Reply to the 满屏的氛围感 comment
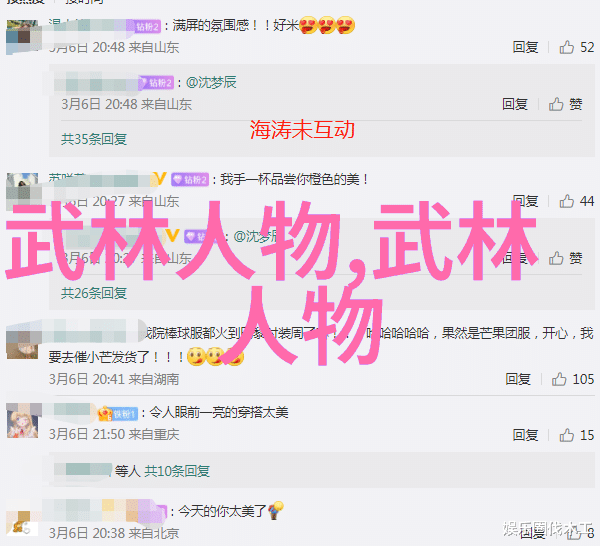The height and width of the screenshot is (546, 600). point(525,47)
